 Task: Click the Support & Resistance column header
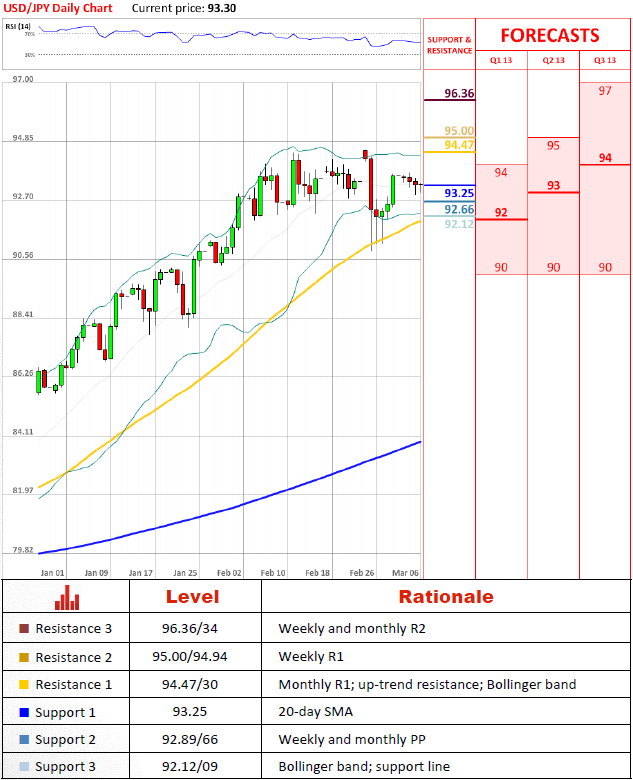pyautogui.click(x=449, y=45)
